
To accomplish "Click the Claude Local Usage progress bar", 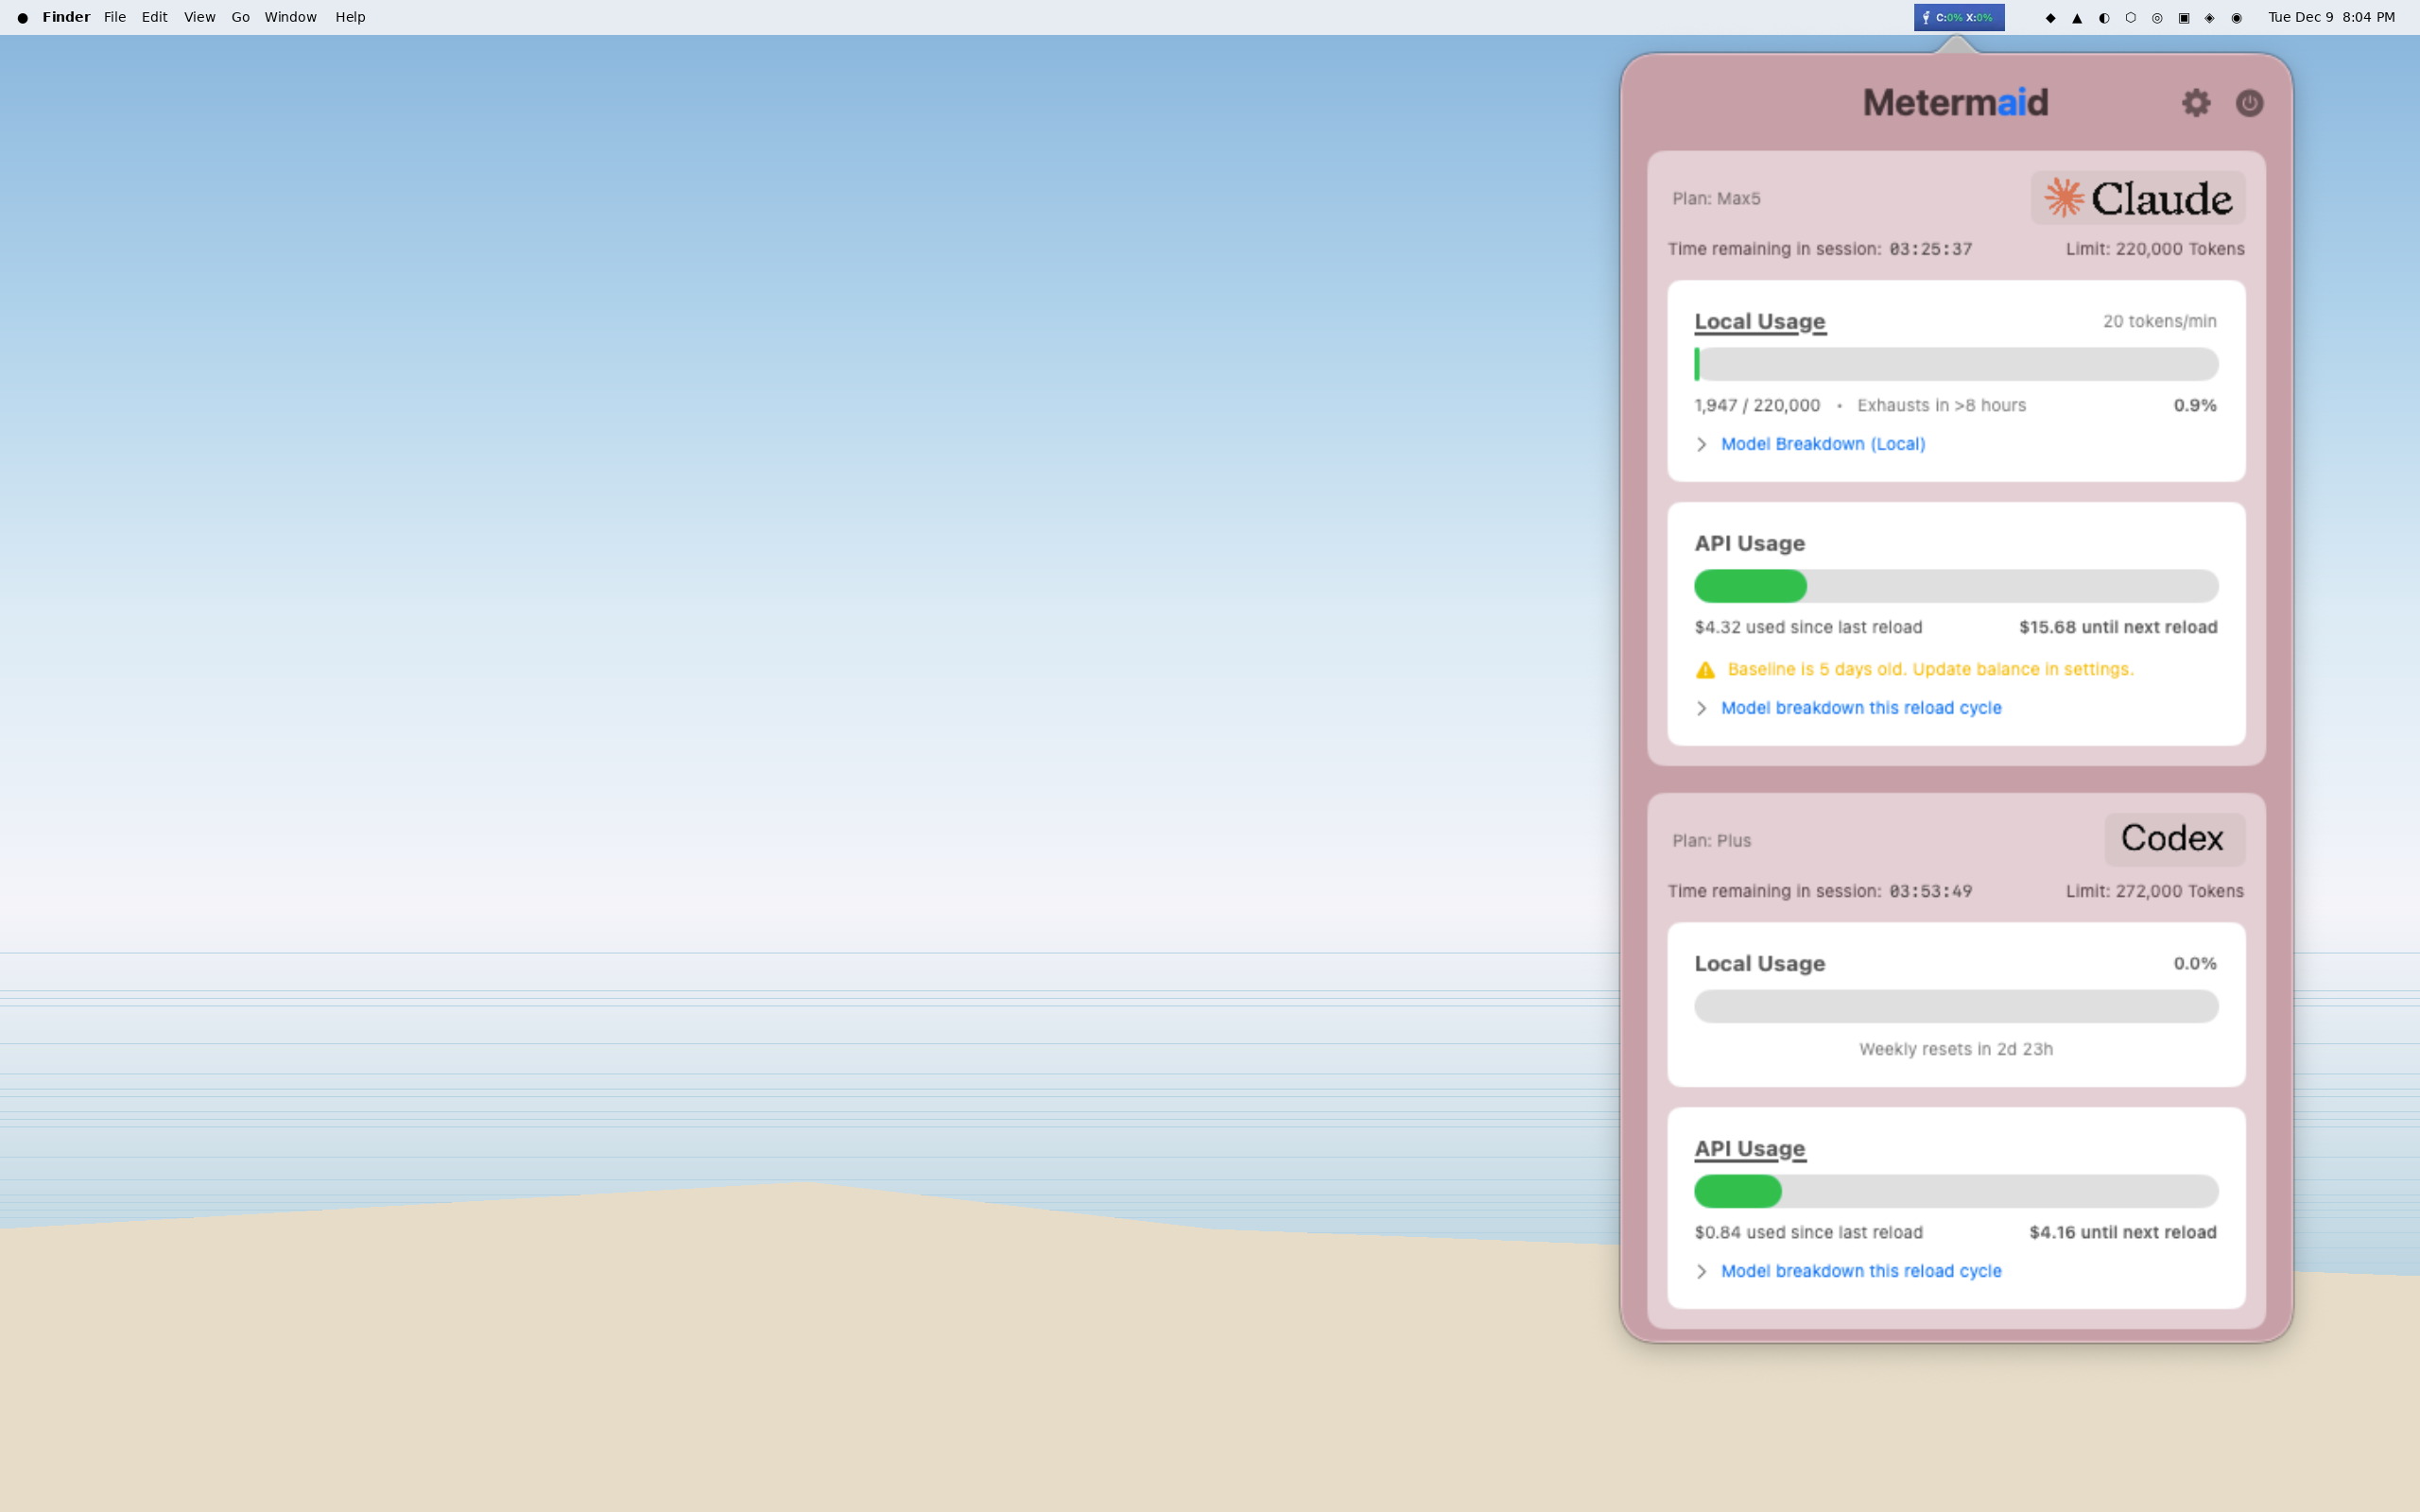I will coord(1955,363).
